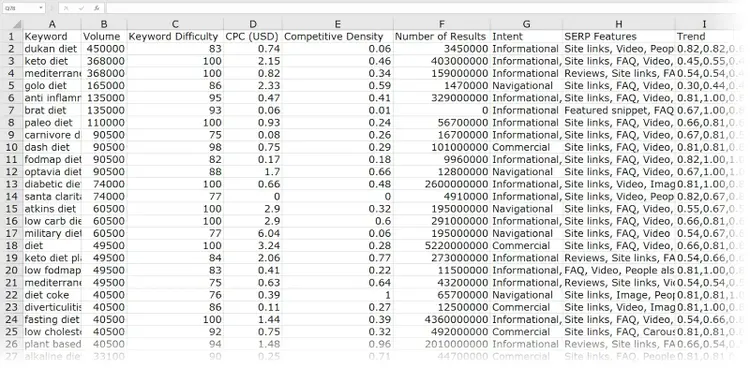Screen dimensions: 750x368
Task: Select Number of Results cell 5220000000
Action: point(441,245)
